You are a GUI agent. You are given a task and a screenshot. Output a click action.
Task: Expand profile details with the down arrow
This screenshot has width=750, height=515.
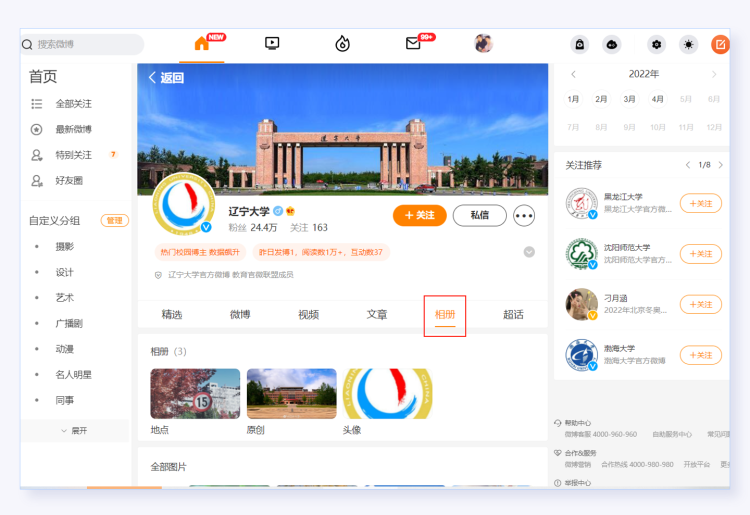529,252
